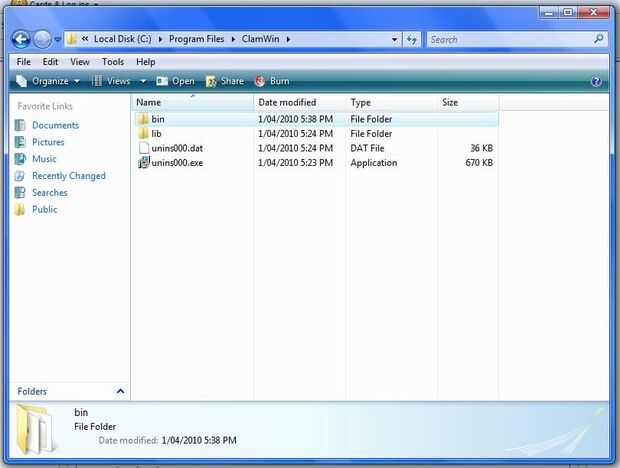The image size is (620, 468).
Task: Navigate to Program Files breadcrumb
Action: click(x=197, y=39)
